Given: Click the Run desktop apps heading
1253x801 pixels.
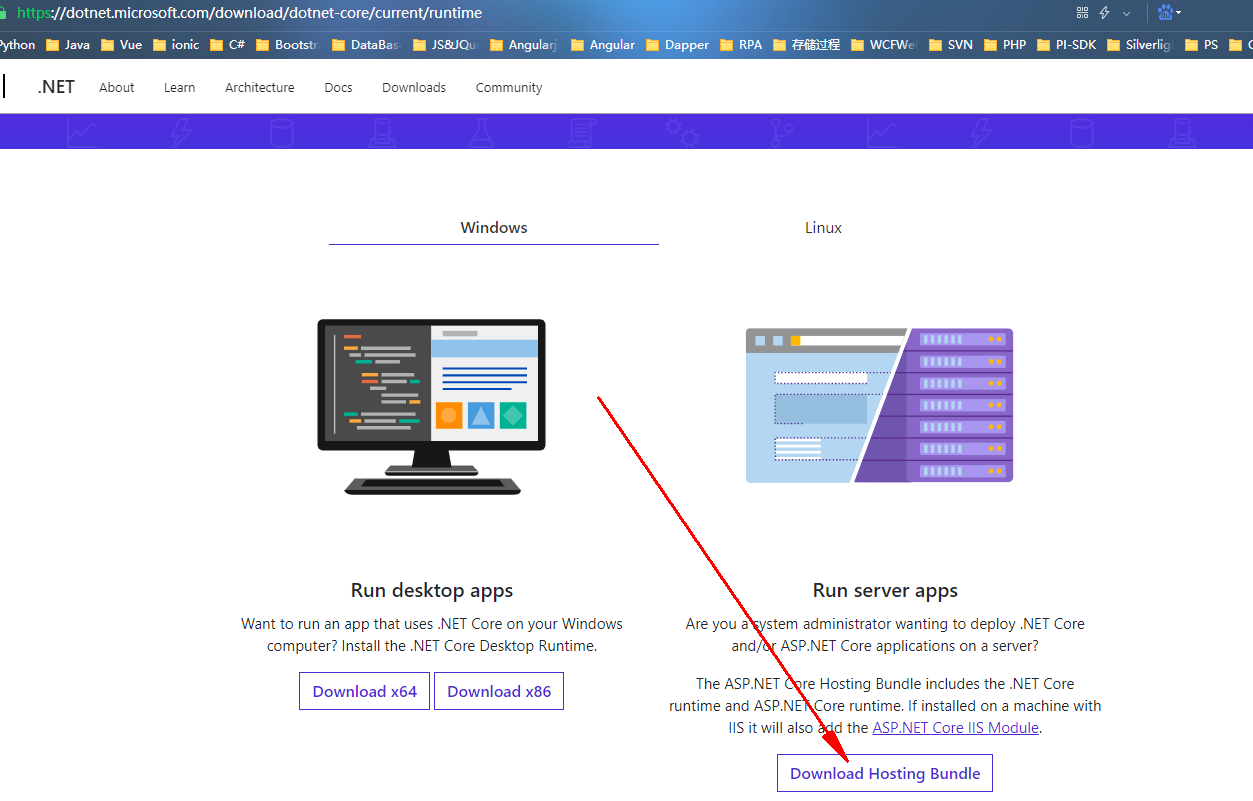Looking at the screenshot, I should coord(432,590).
